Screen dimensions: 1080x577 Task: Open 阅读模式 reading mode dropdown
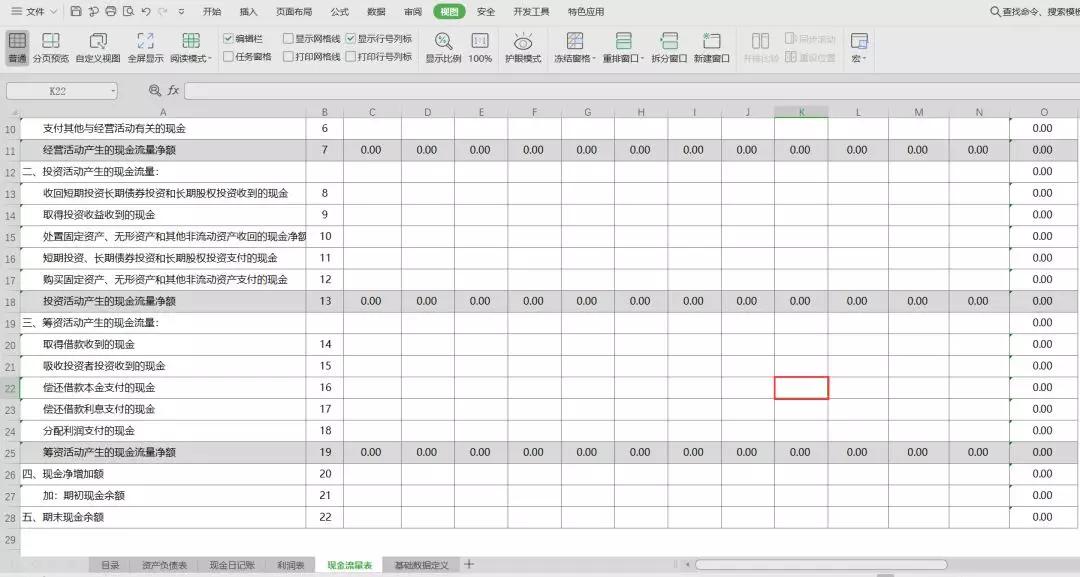click(191, 48)
